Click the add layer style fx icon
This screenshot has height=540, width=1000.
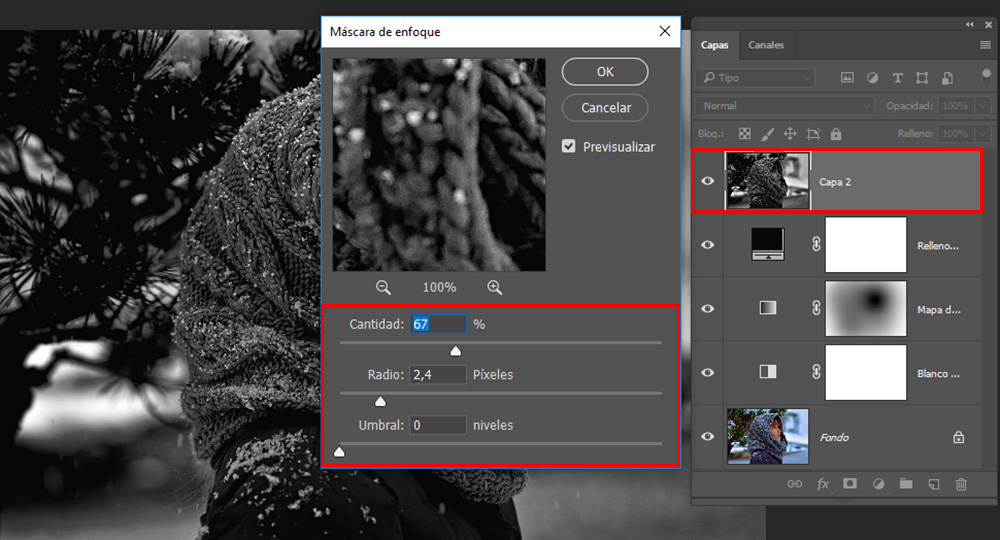[x=823, y=484]
